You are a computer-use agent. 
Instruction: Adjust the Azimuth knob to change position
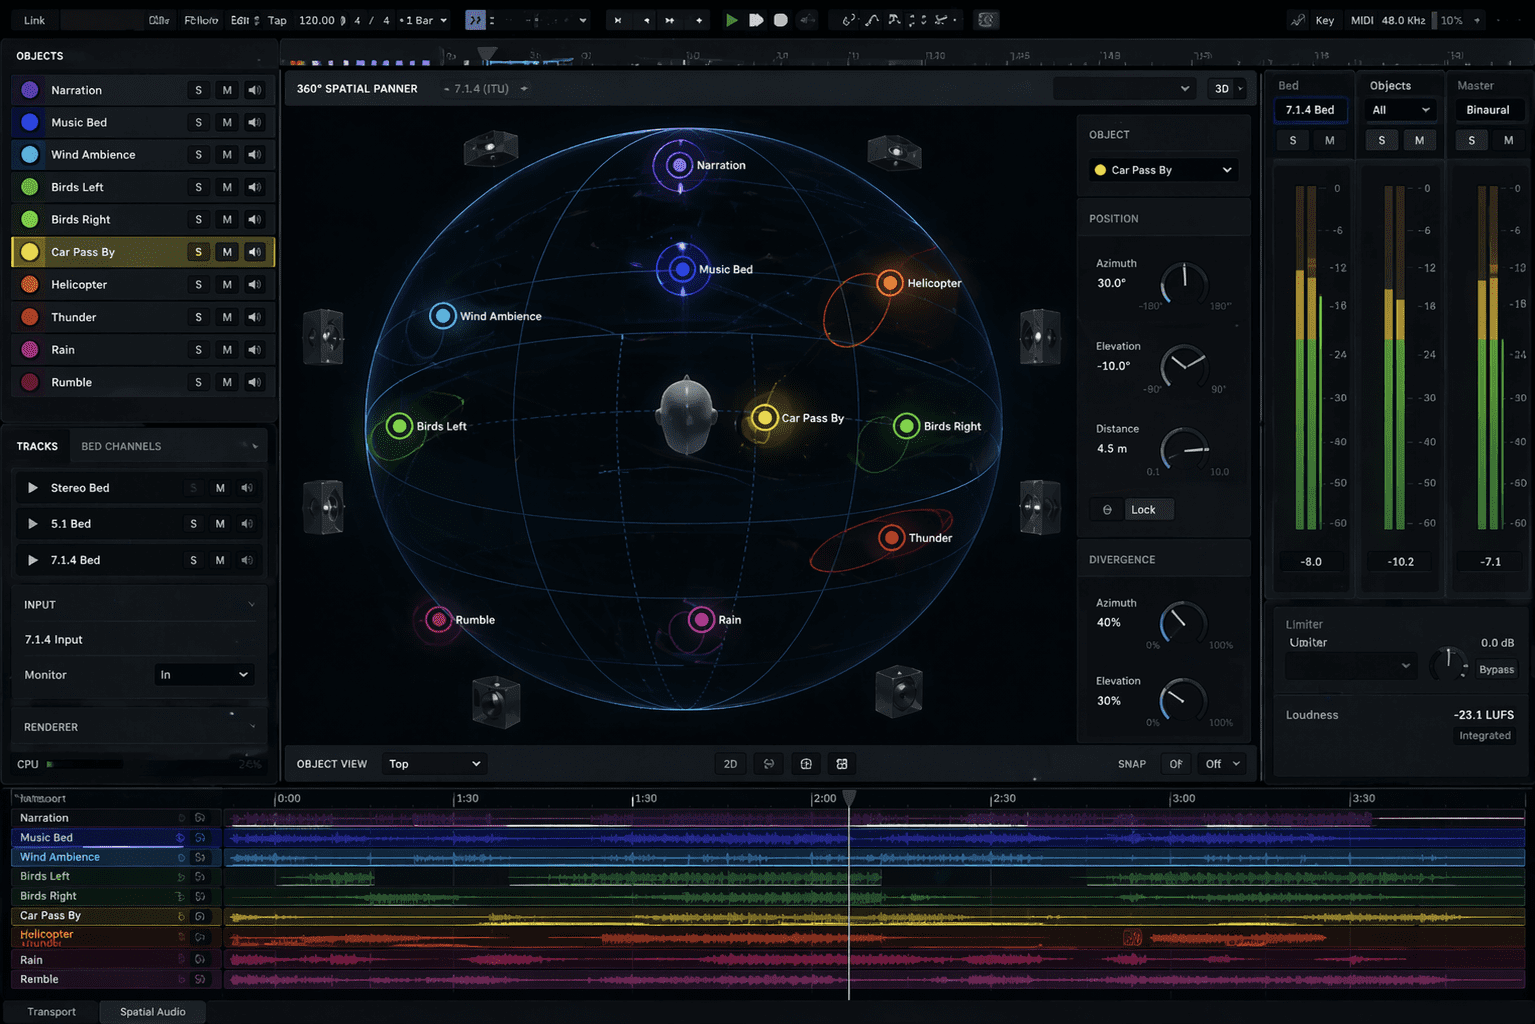(1184, 284)
